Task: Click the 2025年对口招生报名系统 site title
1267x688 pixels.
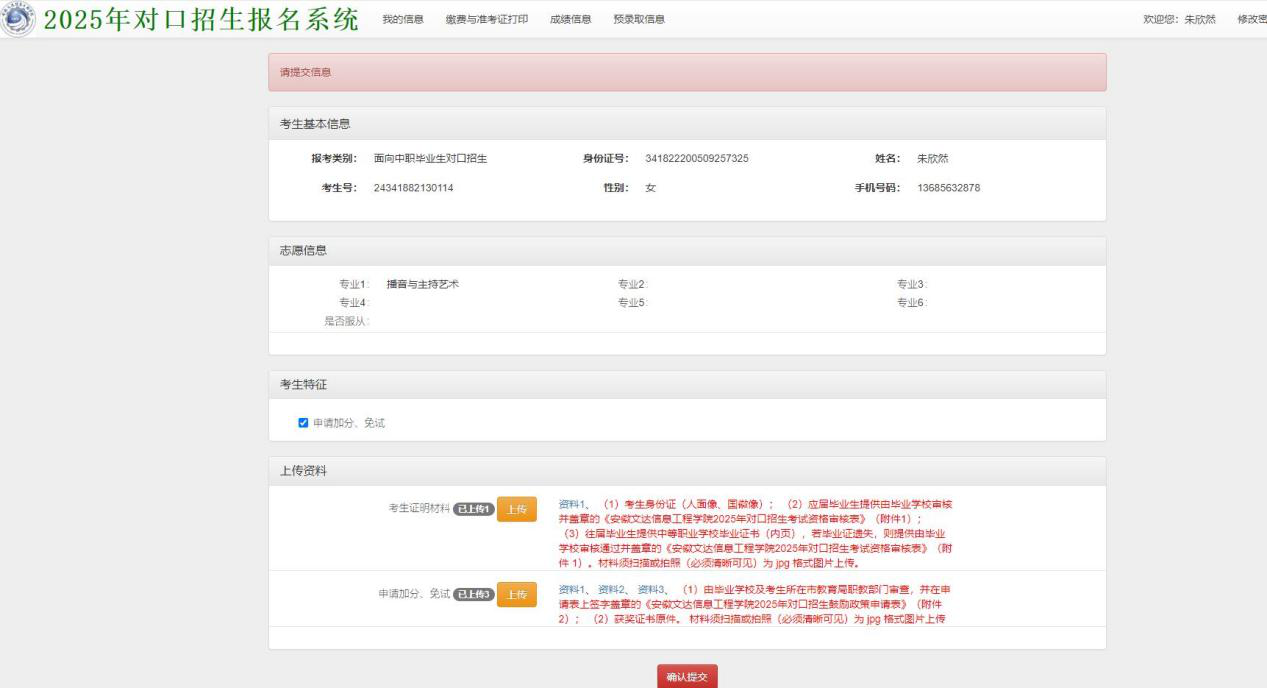Action: 202,22
